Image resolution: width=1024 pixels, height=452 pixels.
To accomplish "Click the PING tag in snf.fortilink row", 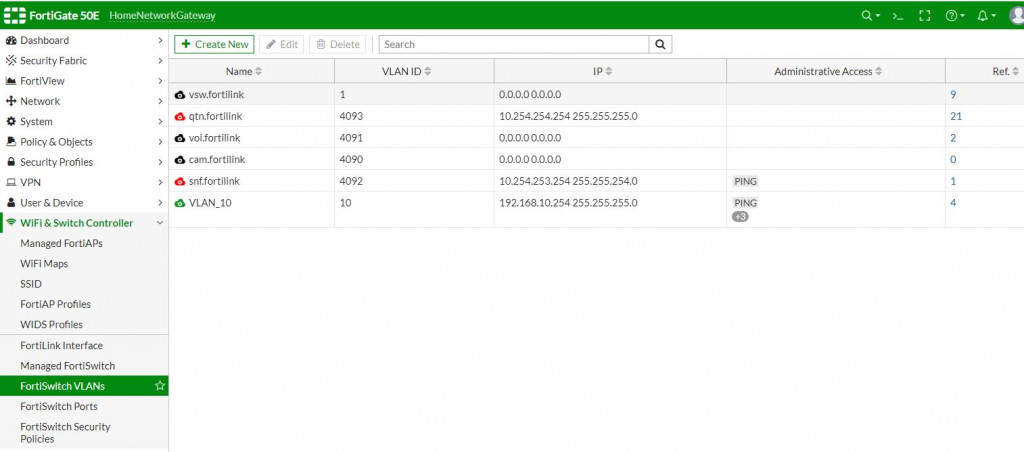I will point(745,182).
